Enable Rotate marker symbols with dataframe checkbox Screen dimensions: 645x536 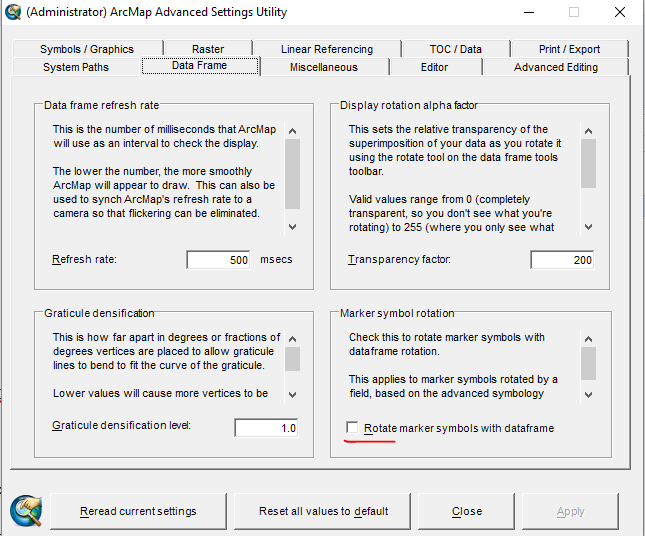[352, 428]
